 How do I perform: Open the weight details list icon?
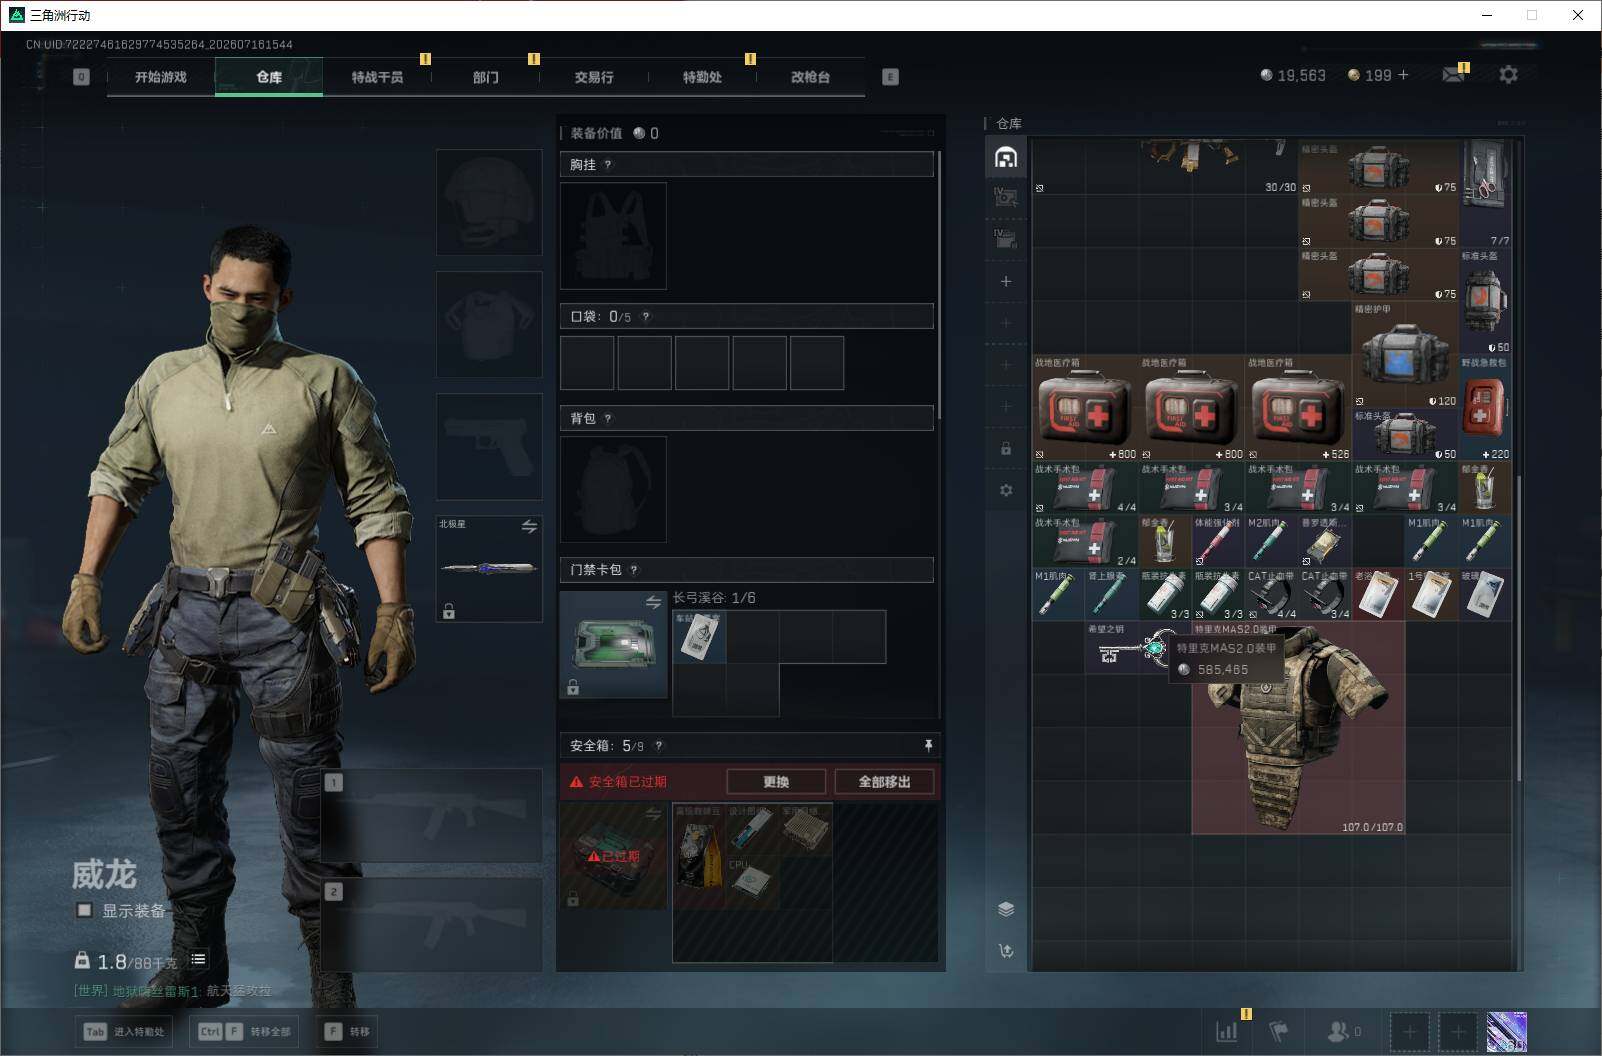(x=198, y=959)
